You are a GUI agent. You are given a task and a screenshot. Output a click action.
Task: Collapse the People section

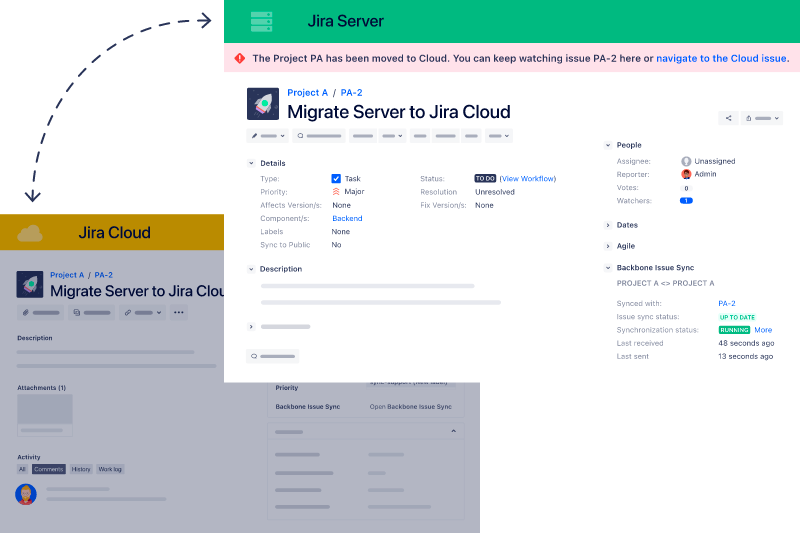[608, 145]
